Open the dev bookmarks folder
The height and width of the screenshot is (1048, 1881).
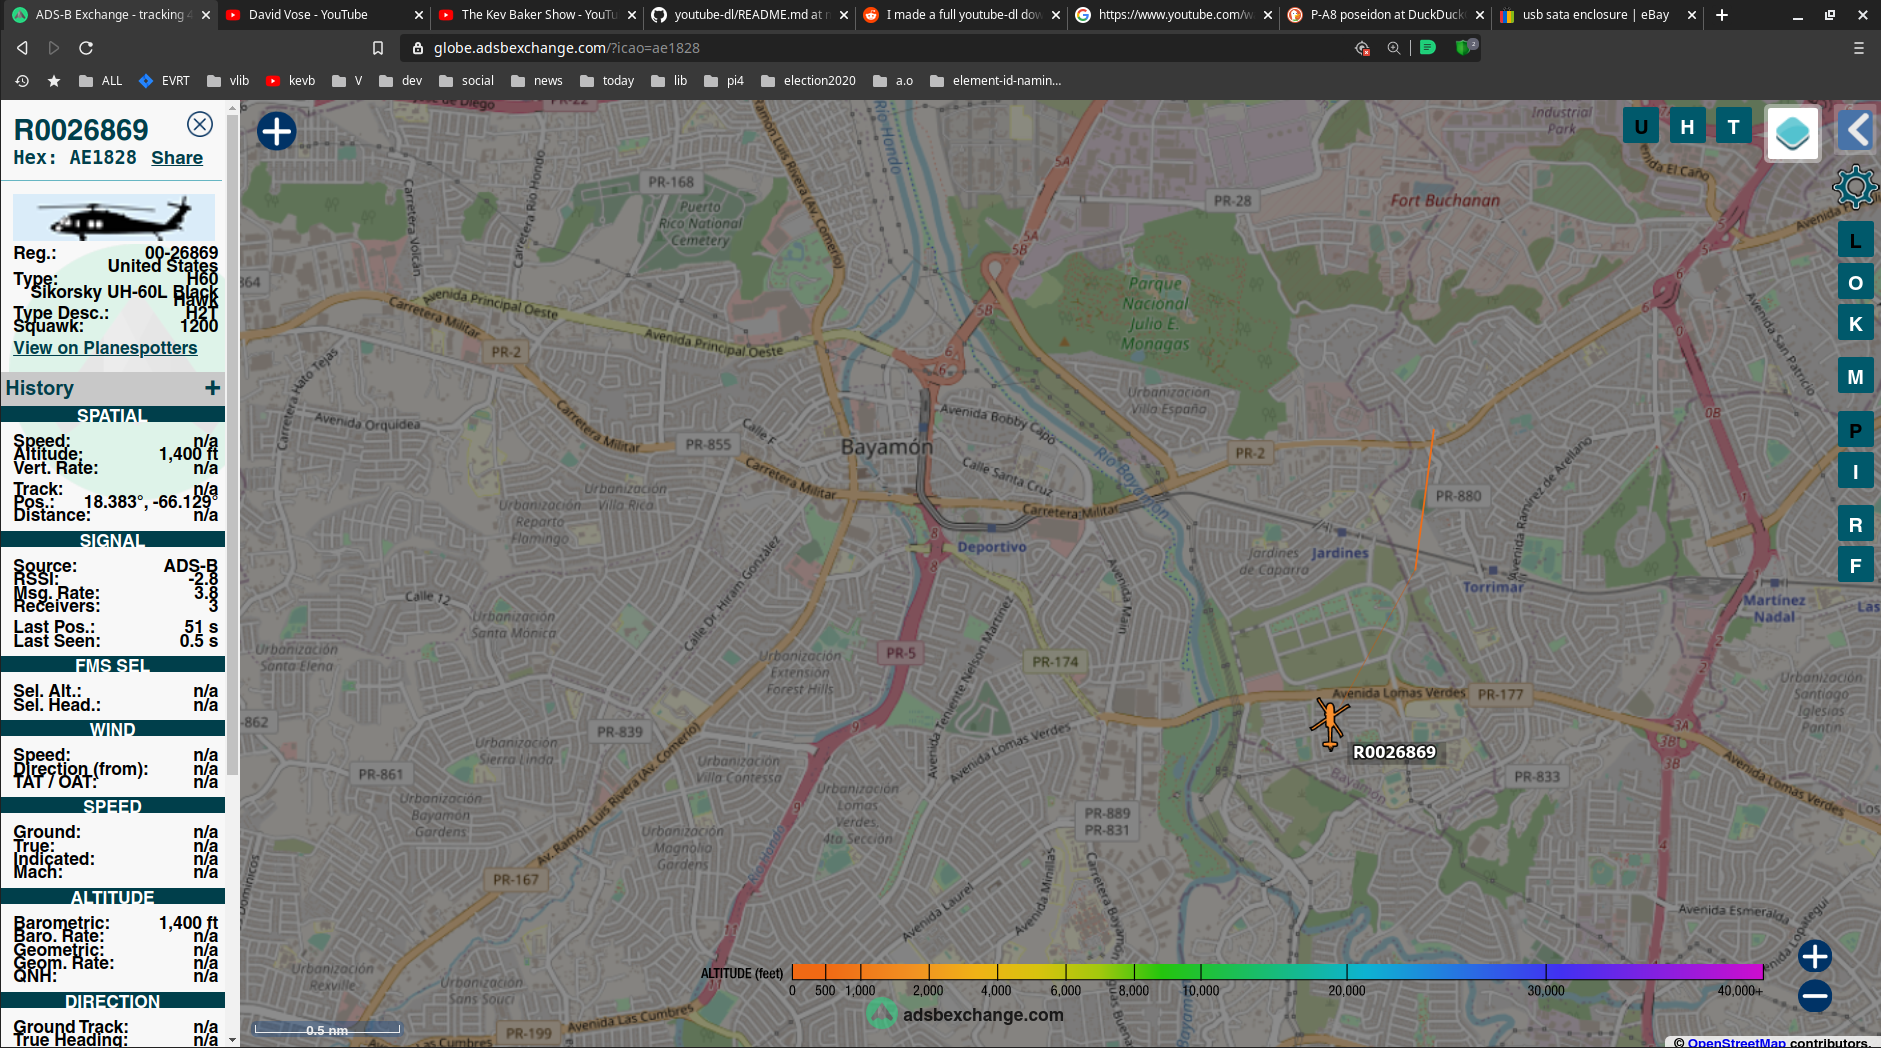pos(400,81)
